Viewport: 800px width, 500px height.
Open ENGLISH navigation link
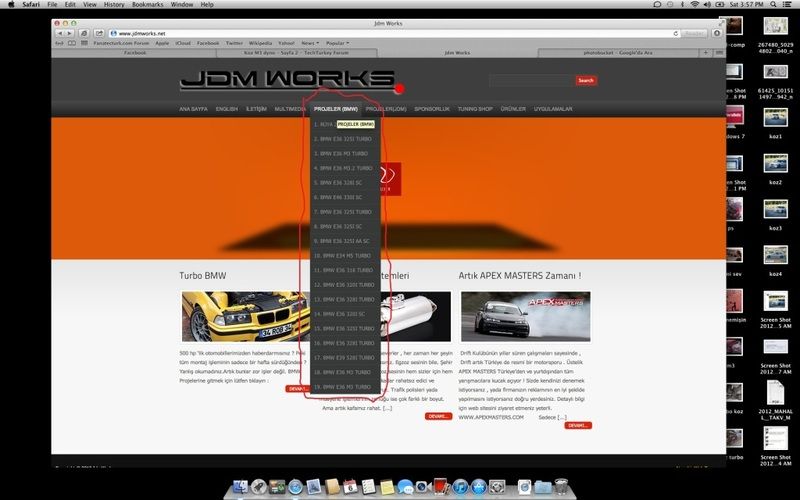coord(227,109)
